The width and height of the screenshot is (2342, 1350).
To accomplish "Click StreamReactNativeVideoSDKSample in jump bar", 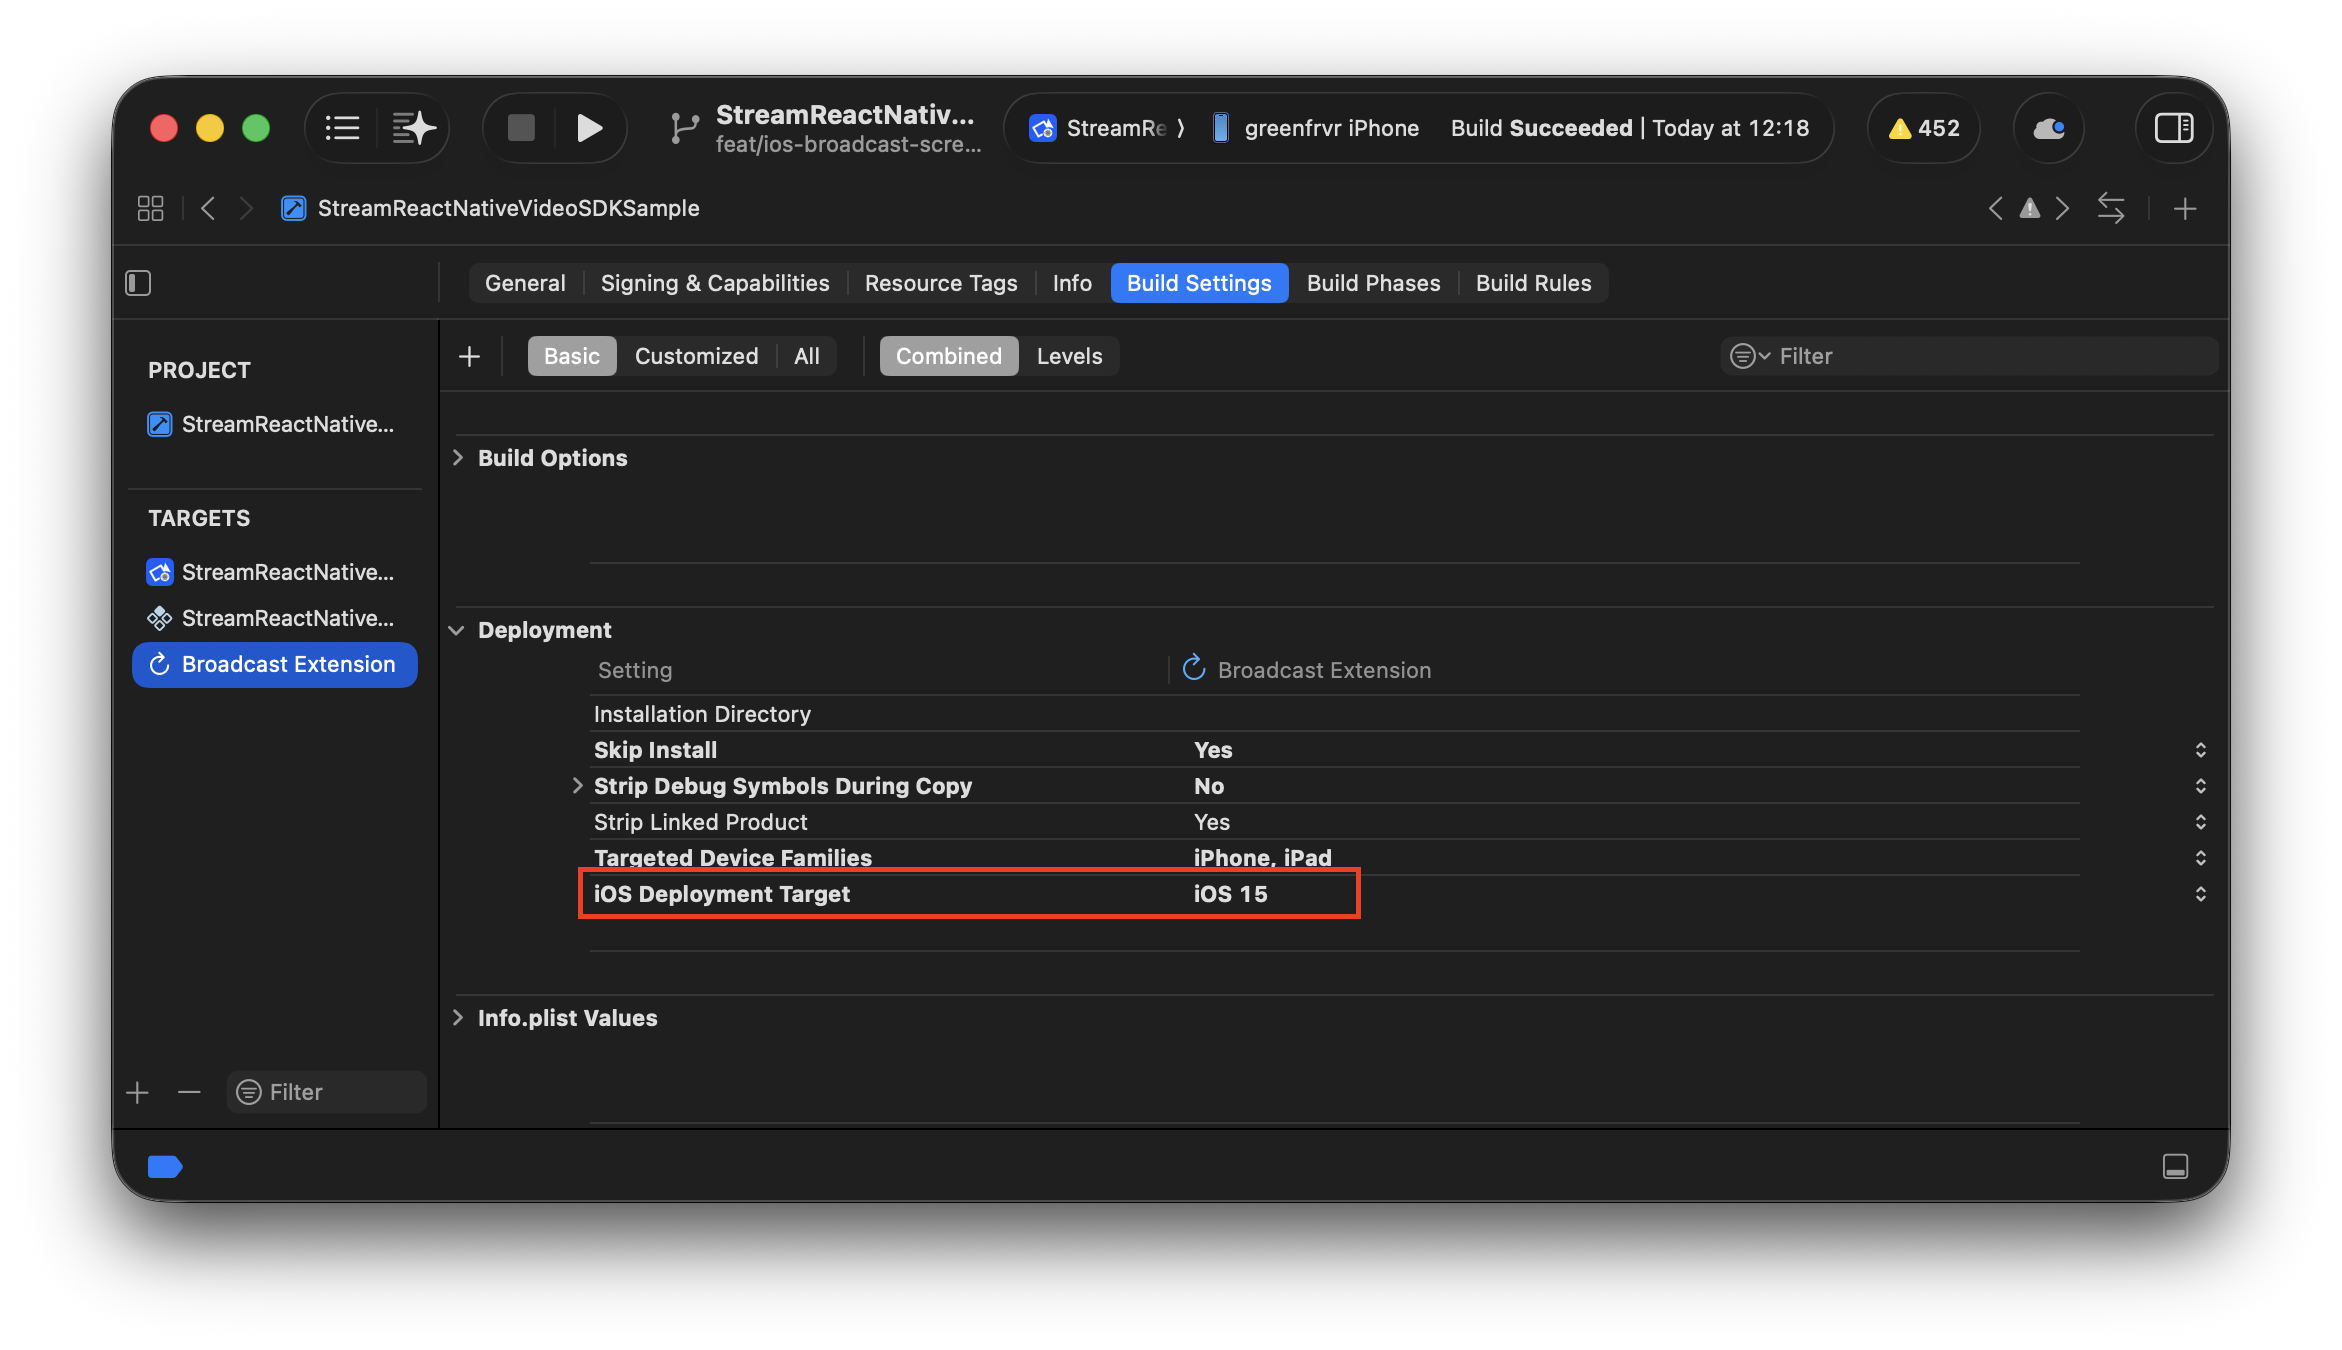I will (491, 208).
